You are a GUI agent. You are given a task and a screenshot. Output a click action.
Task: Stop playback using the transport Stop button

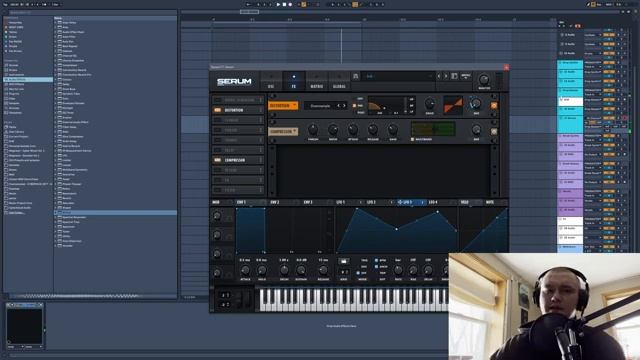284,4
